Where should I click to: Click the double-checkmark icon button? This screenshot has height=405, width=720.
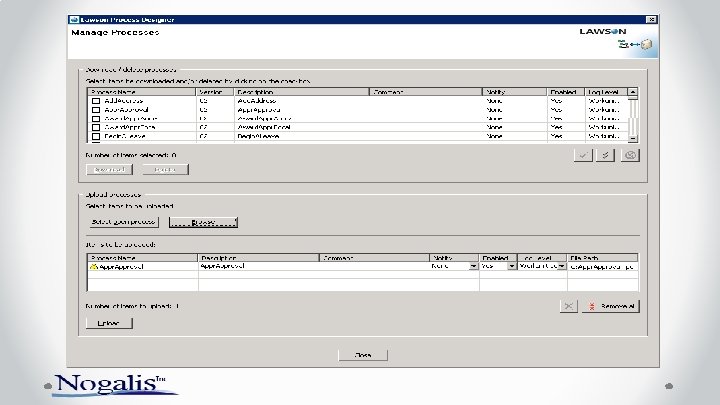point(605,155)
